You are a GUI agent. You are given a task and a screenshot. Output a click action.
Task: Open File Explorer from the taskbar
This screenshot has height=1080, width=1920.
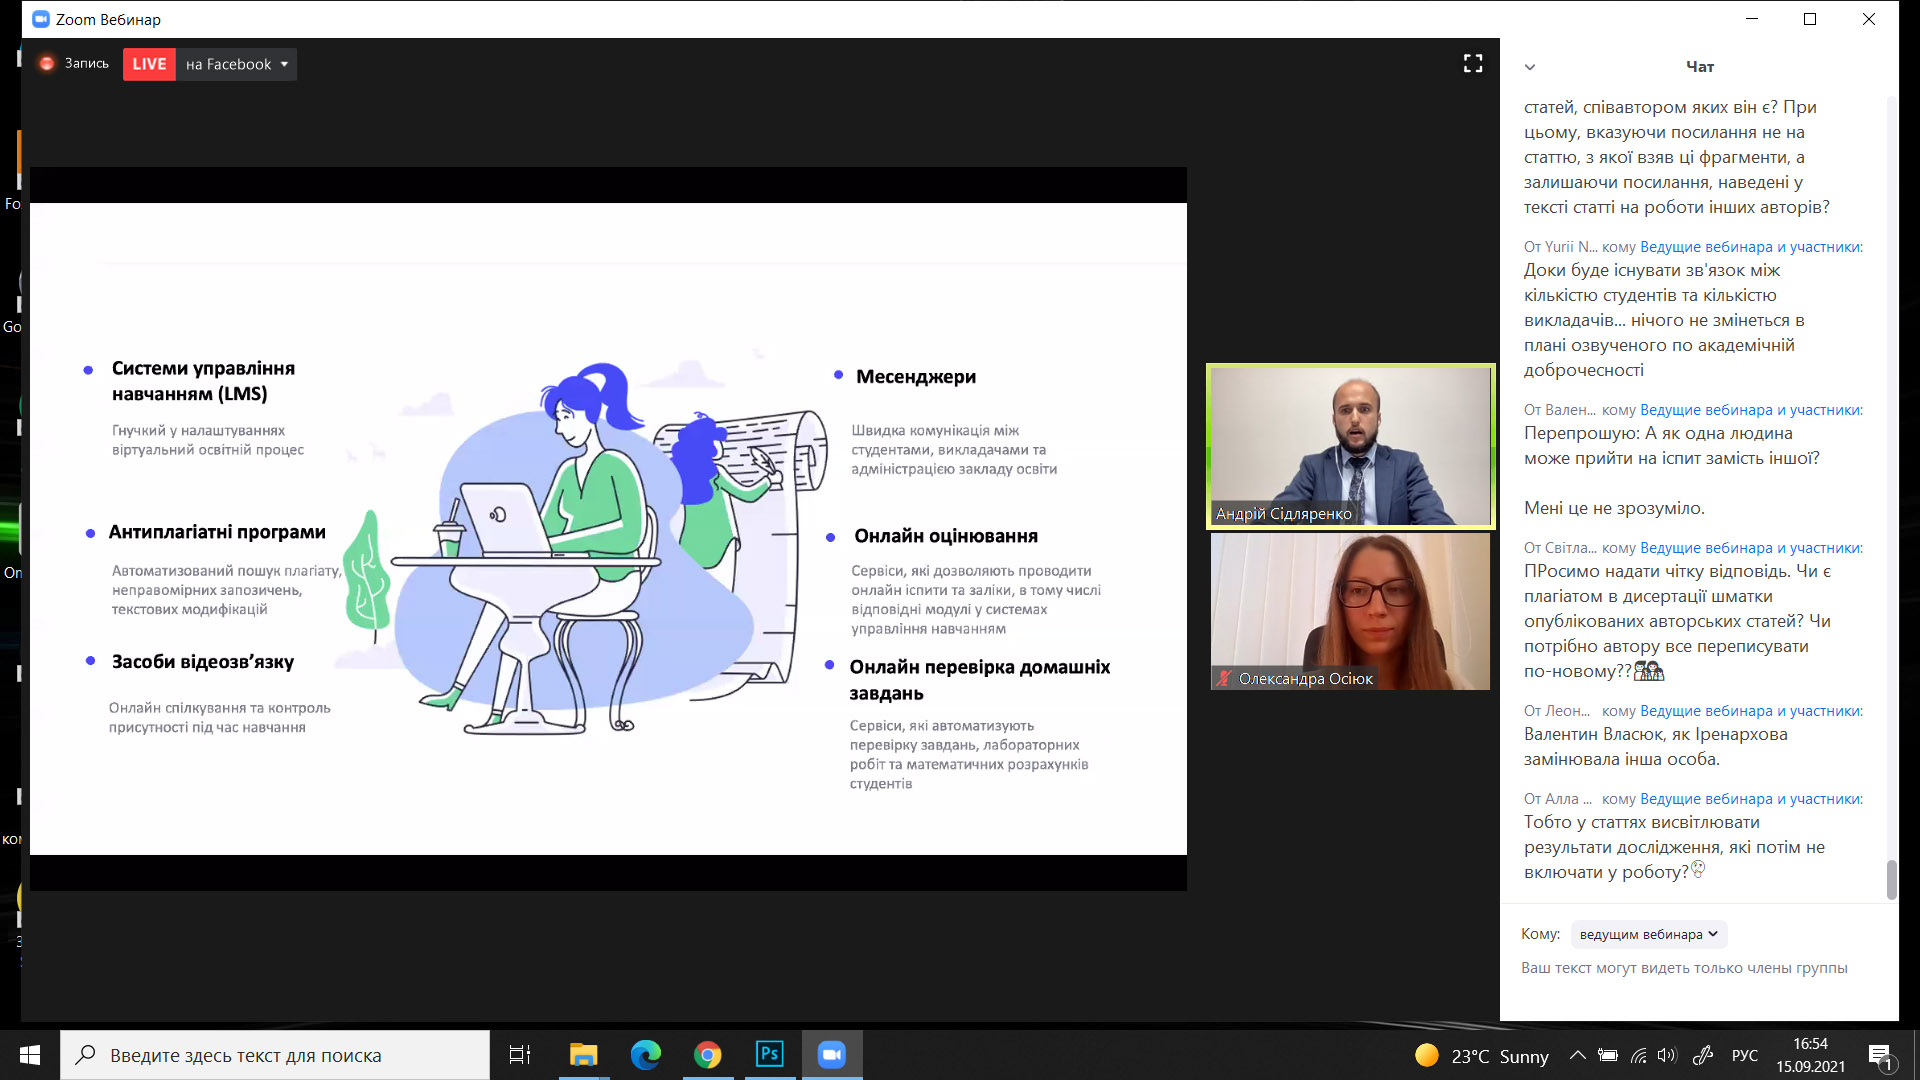(x=583, y=1054)
